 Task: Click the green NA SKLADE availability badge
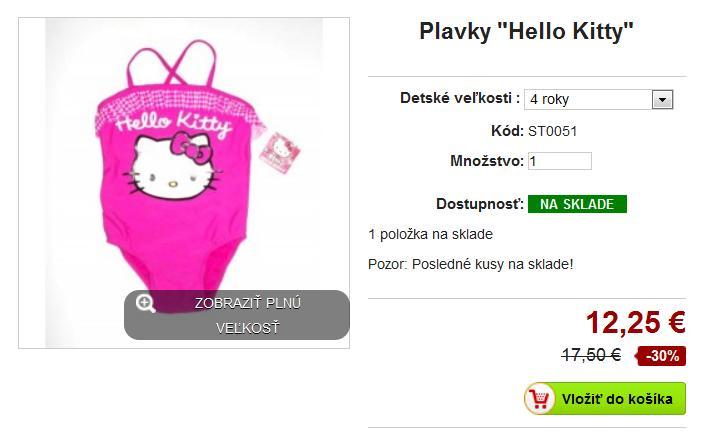click(x=577, y=204)
